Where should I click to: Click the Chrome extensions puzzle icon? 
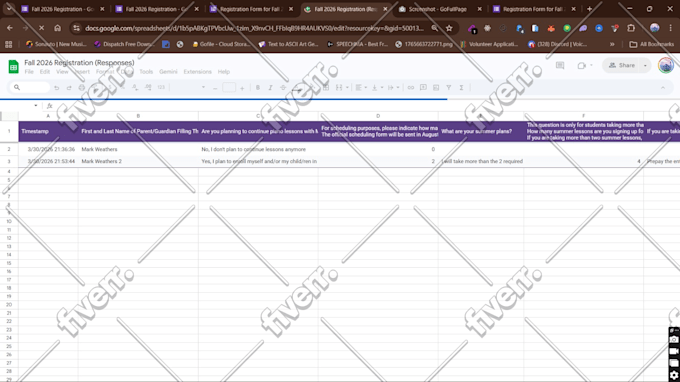631,28
